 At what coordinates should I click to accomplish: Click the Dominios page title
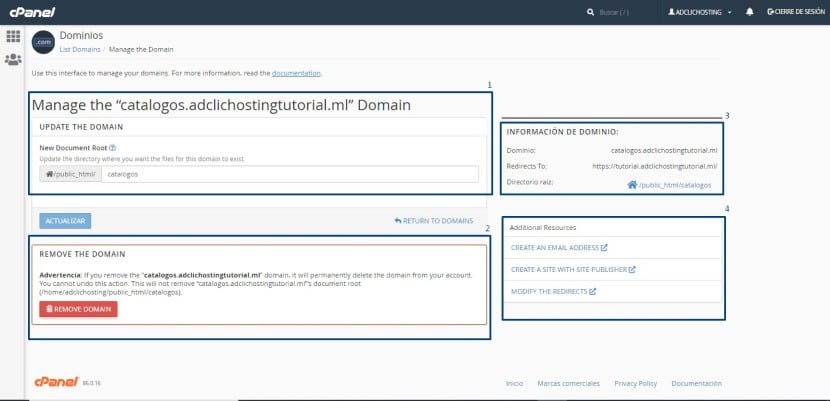pyautogui.click(x=81, y=35)
